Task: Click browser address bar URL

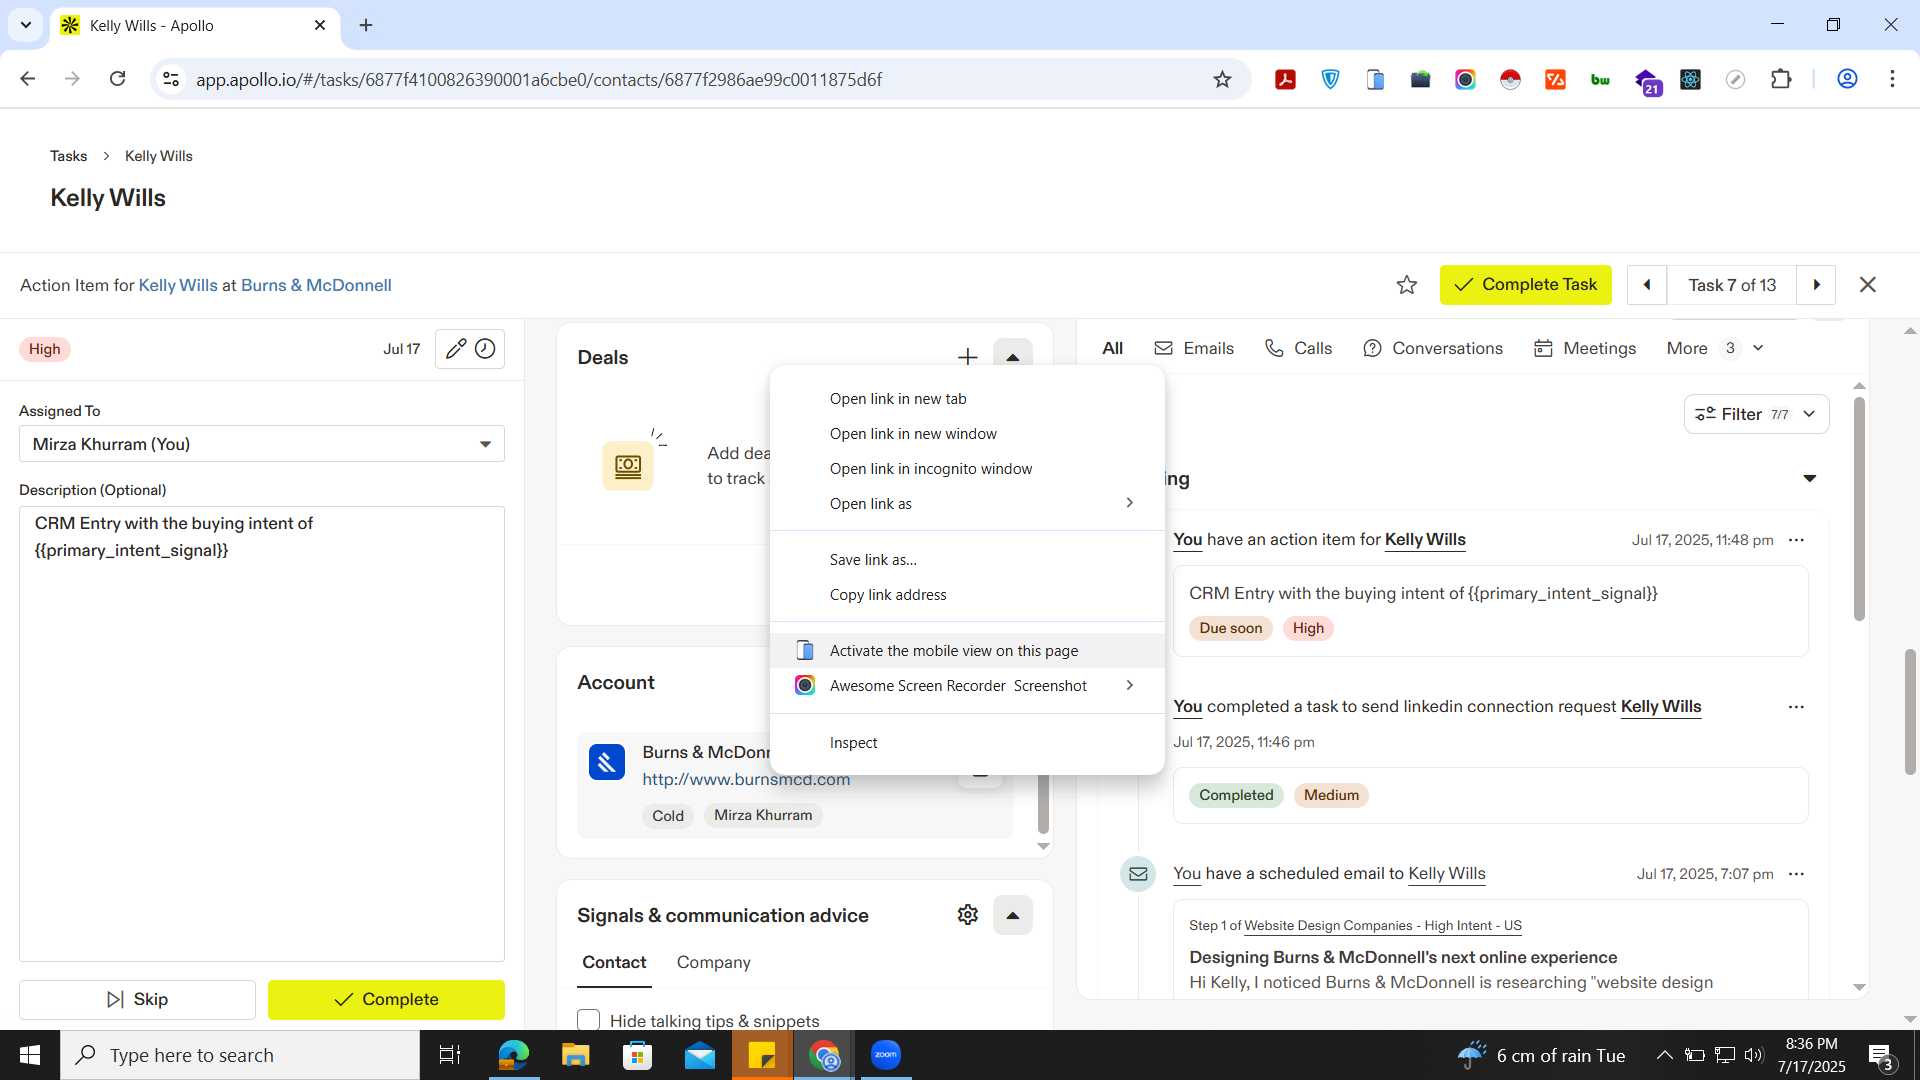Action: point(538,79)
